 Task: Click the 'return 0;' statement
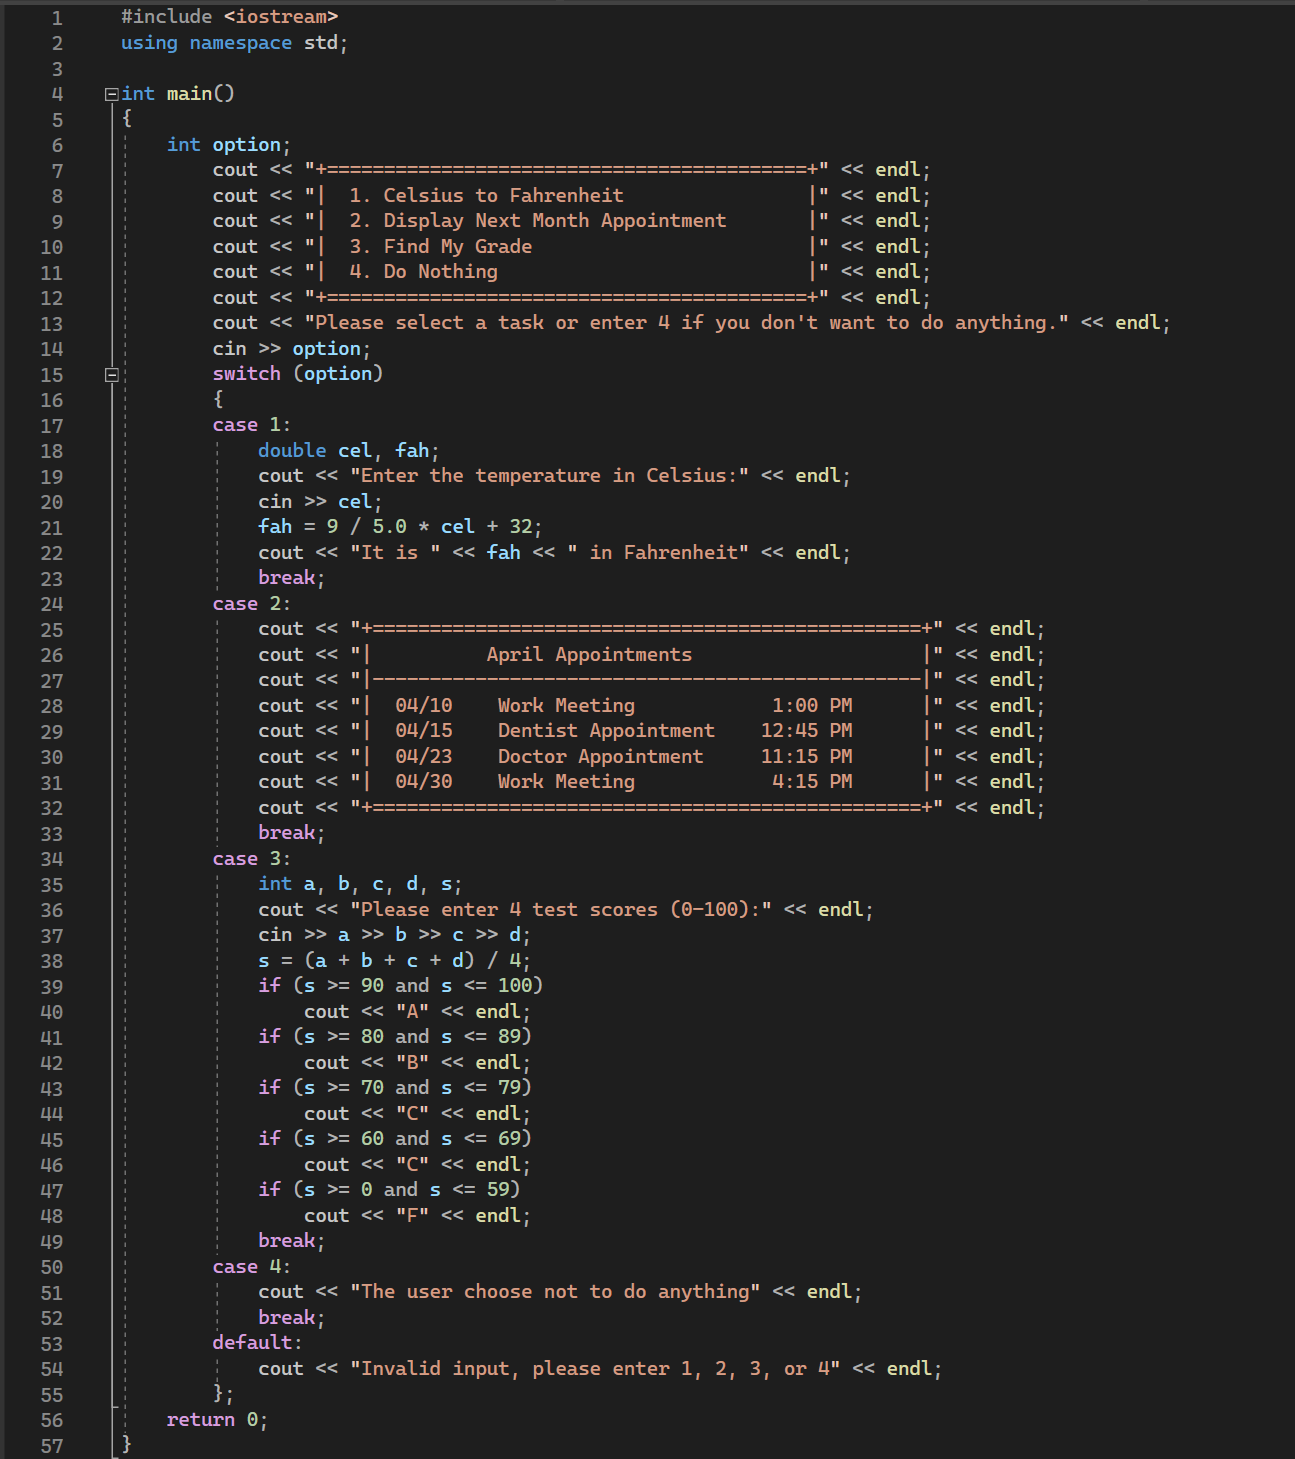pos(217,1420)
